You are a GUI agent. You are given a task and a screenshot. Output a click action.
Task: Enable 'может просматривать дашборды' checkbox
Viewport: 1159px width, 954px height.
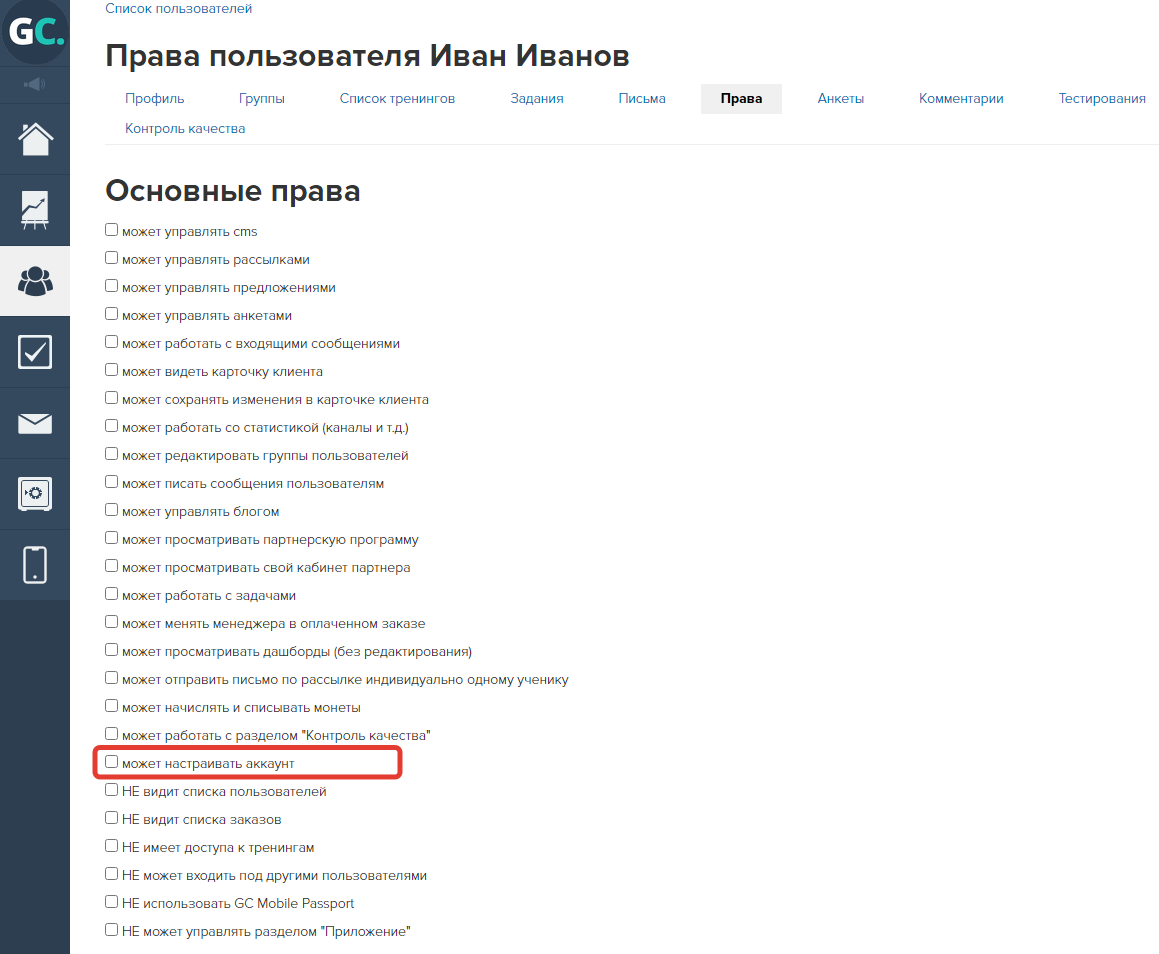pos(112,650)
